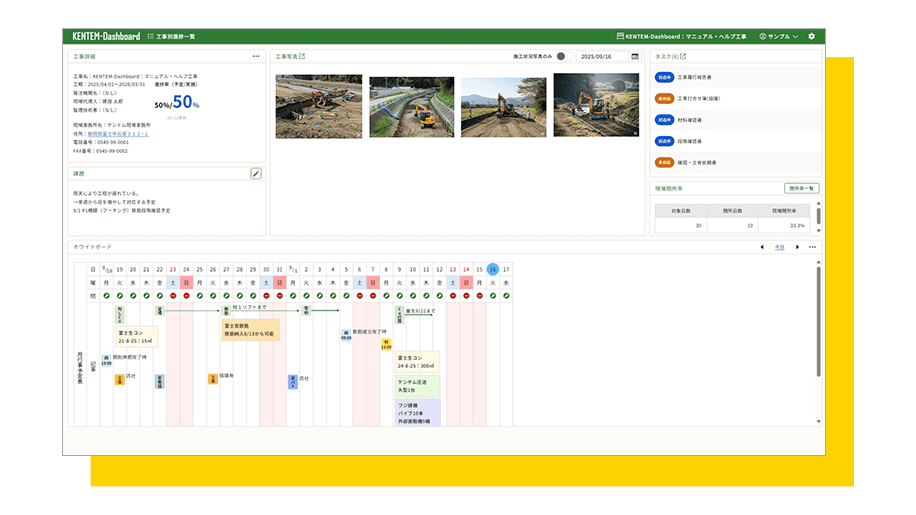Jump to 今日 on the whiteboard
The height and width of the screenshot is (515, 916).
click(x=780, y=247)
